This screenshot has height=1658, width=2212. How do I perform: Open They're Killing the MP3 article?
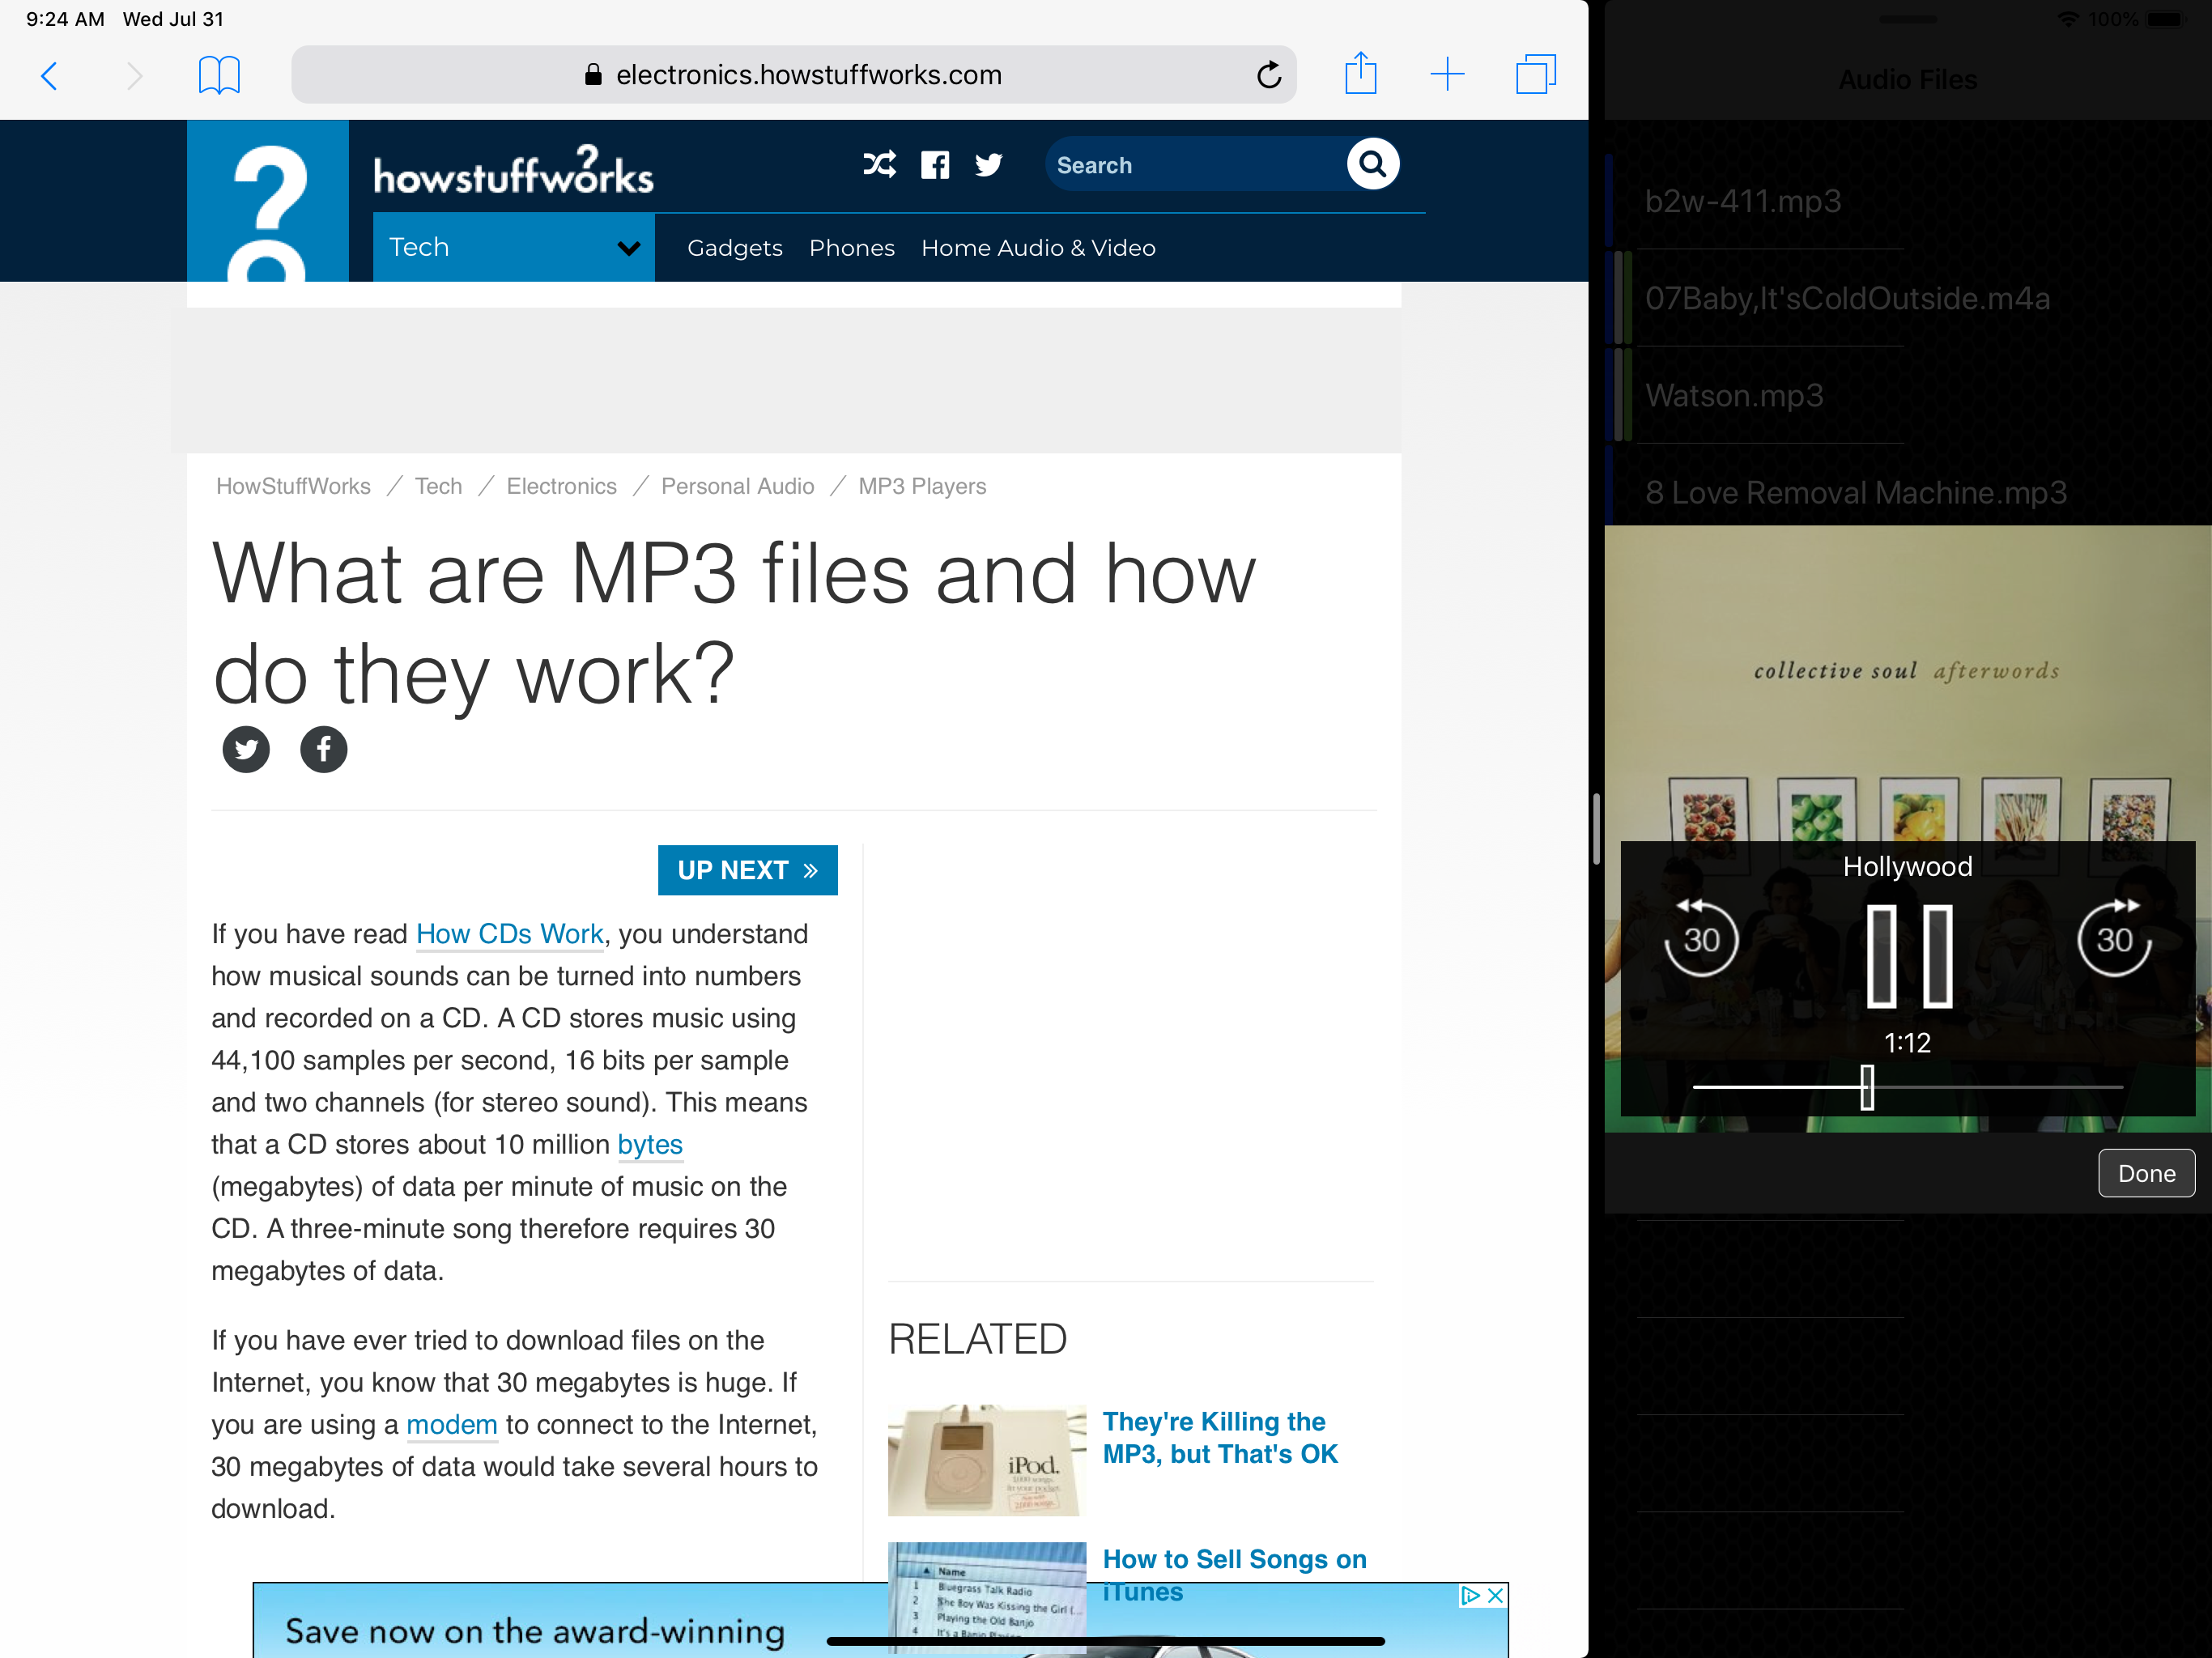(x=1220, y=1437)
